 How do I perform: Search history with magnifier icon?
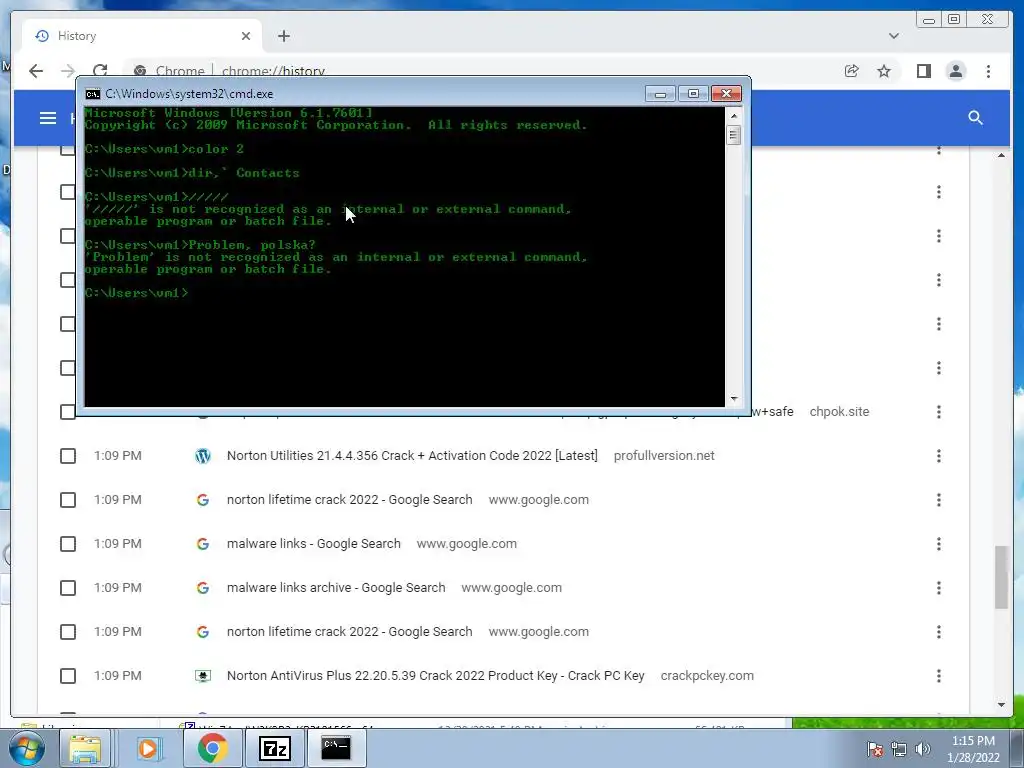click(x=975, y=118)
